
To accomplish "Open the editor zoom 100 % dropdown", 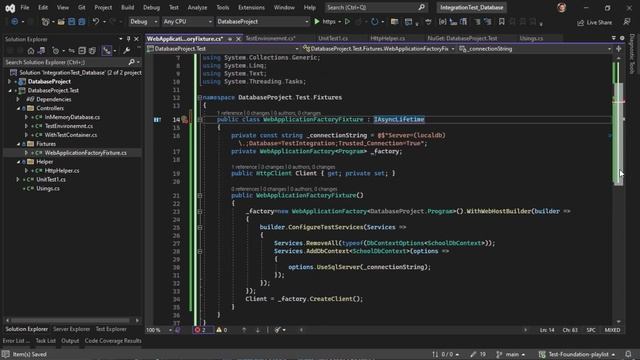I will (159, 330).
